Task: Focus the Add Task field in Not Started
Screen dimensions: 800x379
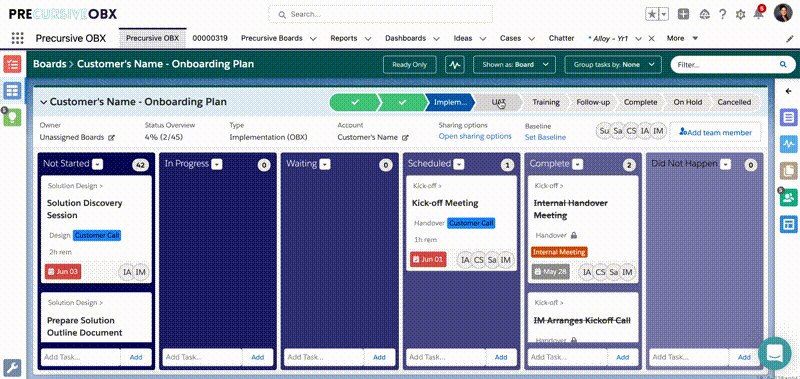Action: coord(80,357)
